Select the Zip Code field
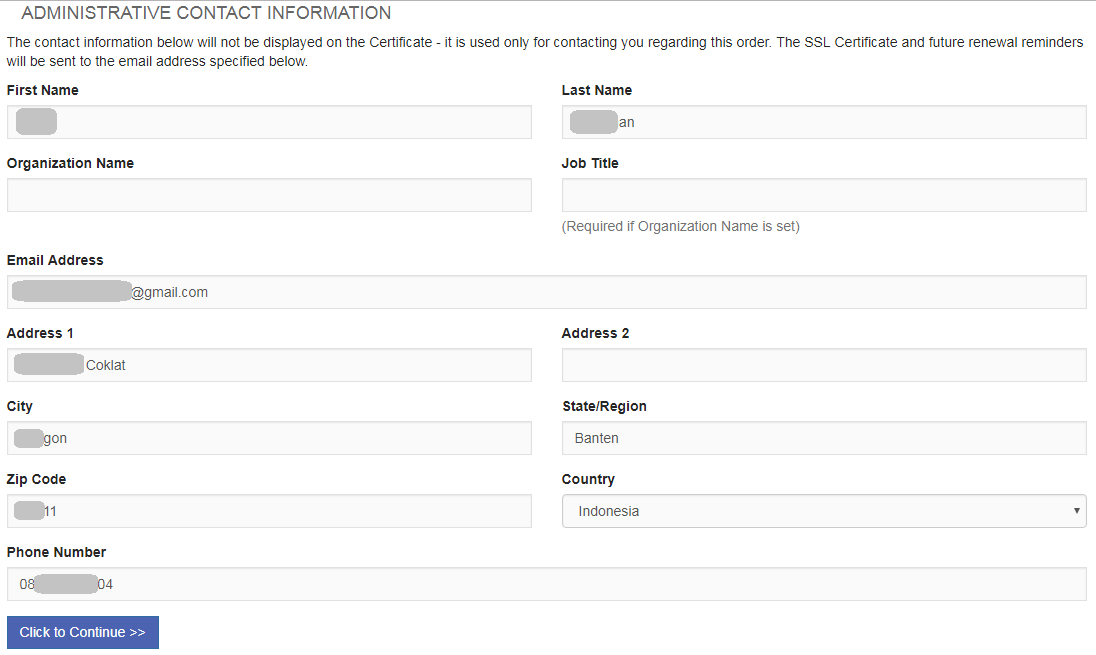This screenshot has width=1096, height=655. tap(269, 510)
